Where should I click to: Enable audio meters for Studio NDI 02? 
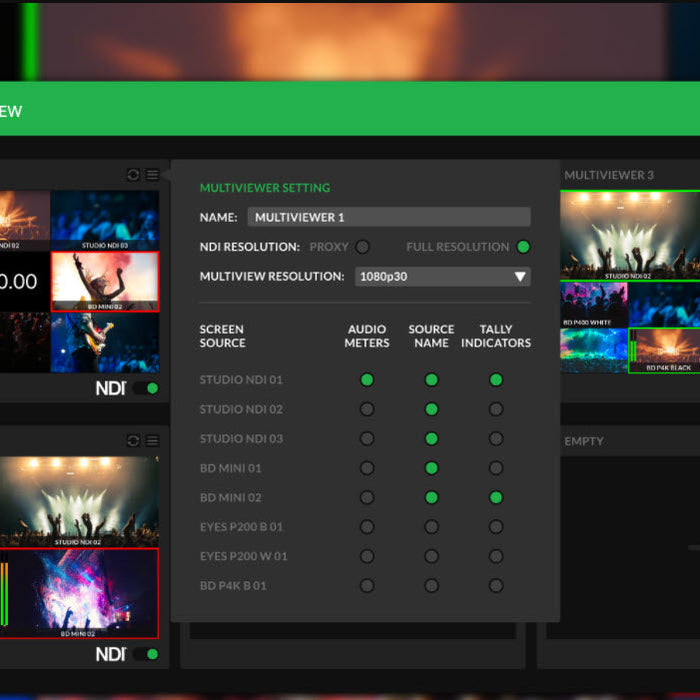click(367, 409)
